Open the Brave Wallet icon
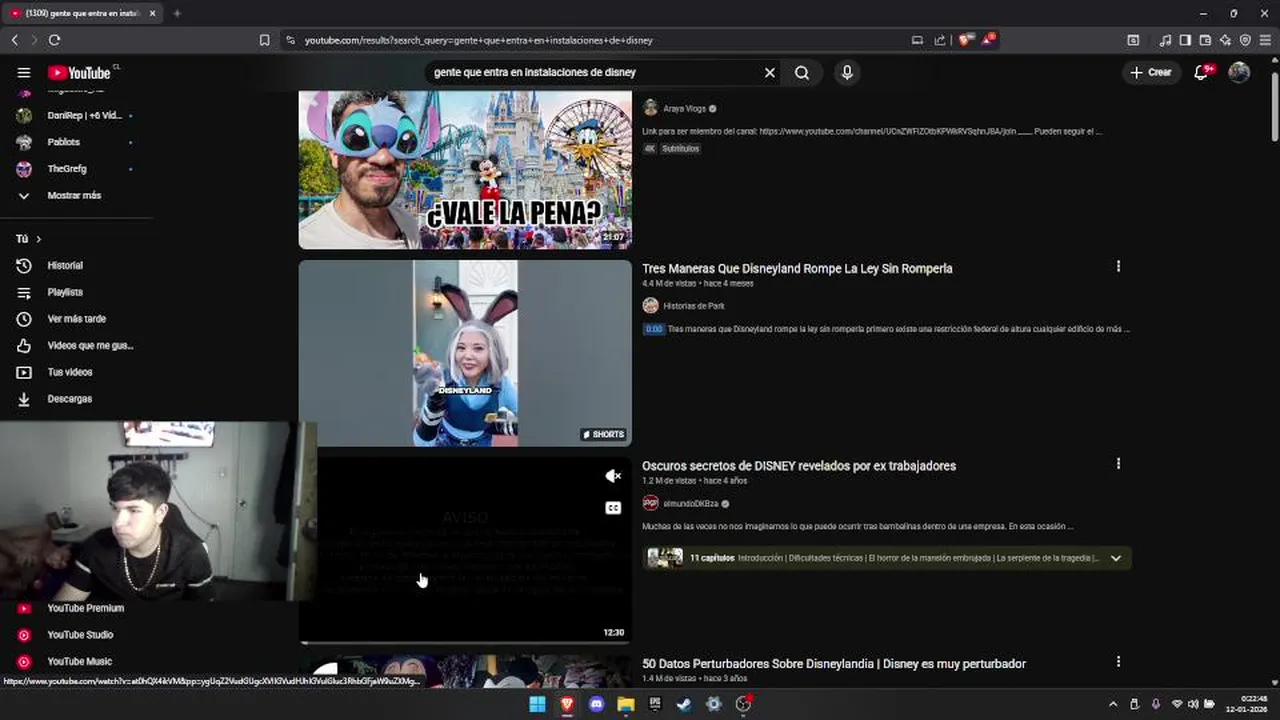The width and height of the screenshot is (1280, 720). [x=1205, y=40]
